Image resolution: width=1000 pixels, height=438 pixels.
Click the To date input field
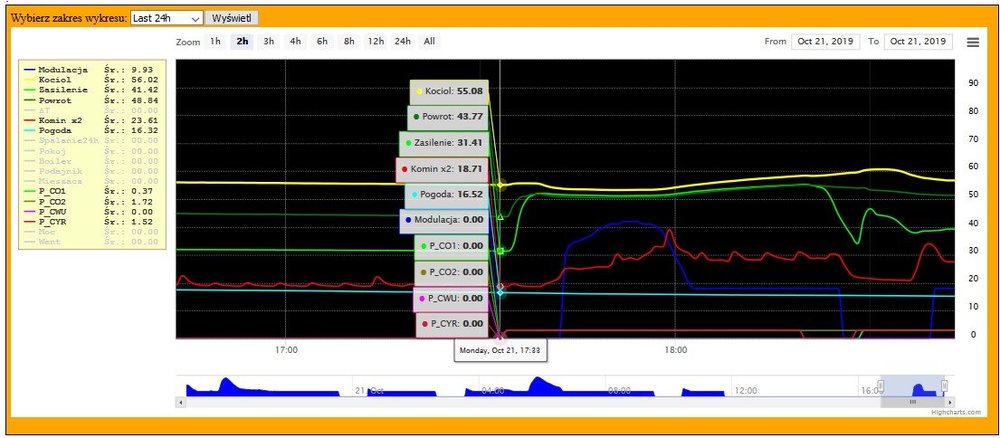click(x=917, y=42)
